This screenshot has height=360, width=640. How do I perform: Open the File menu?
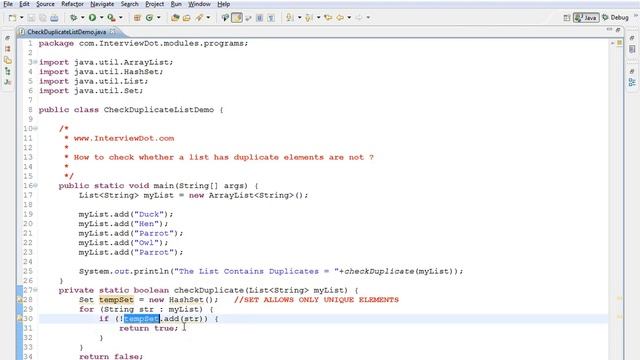coord(8,4)
